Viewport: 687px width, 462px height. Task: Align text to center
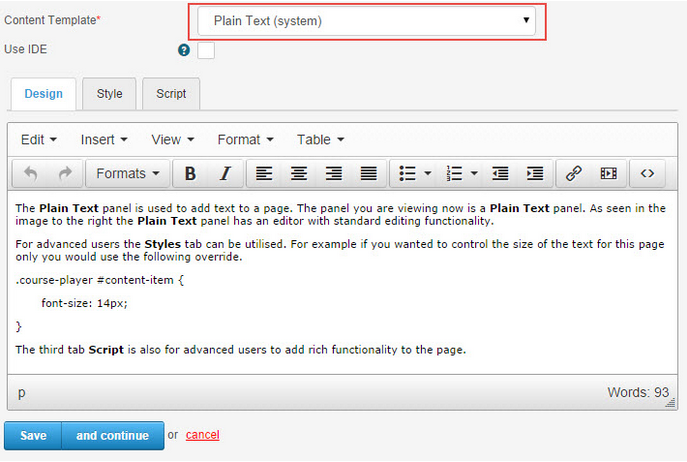(x=299, y=173)
